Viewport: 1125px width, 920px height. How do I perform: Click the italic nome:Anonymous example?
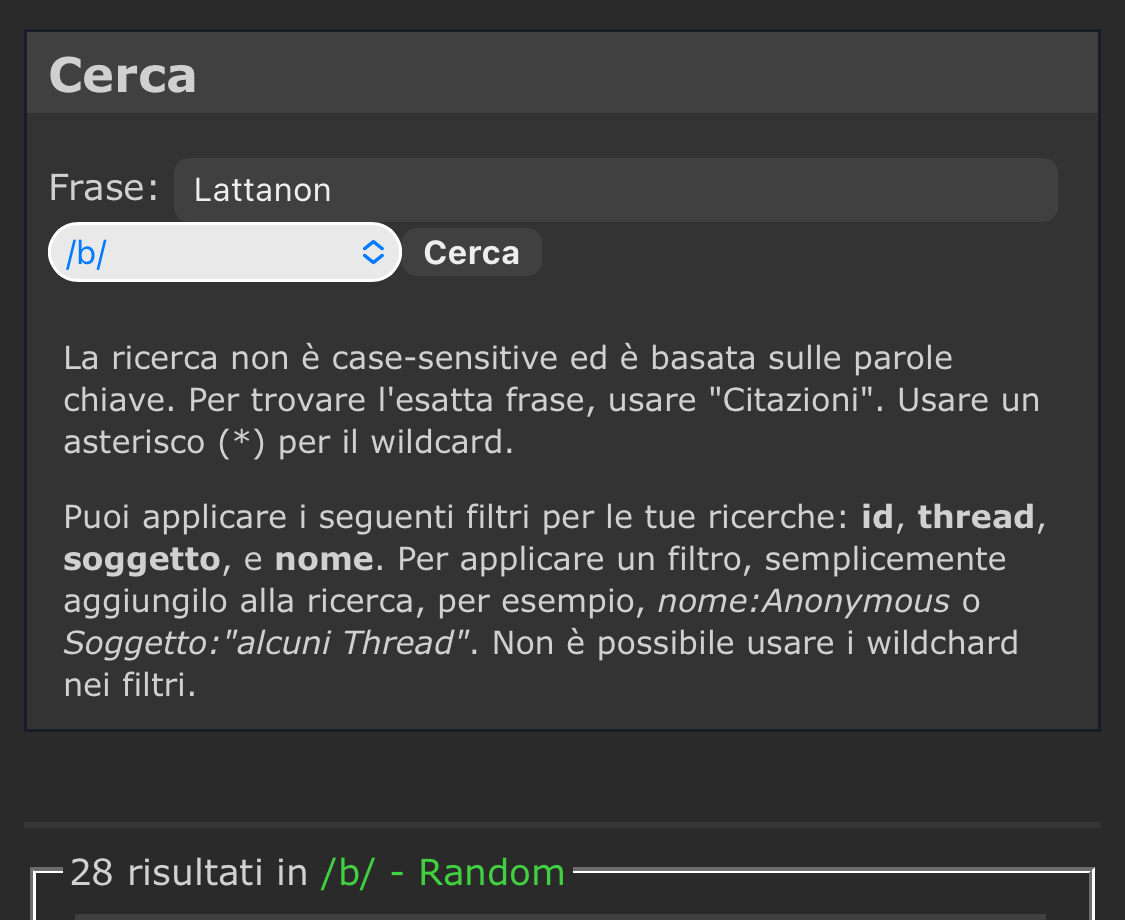[803, 601]
